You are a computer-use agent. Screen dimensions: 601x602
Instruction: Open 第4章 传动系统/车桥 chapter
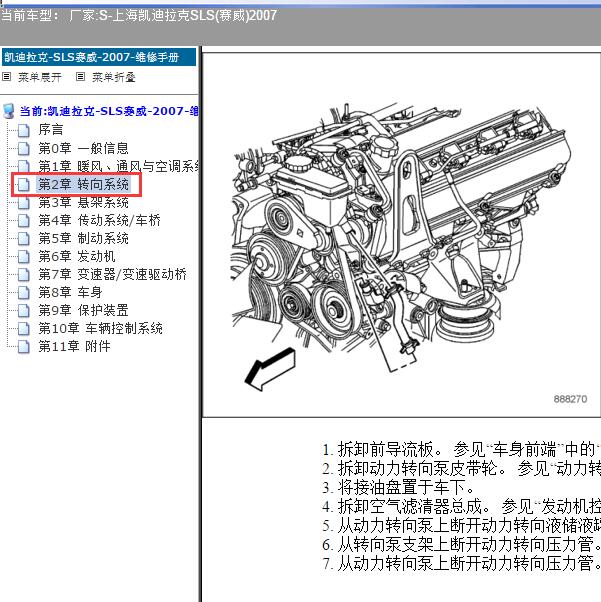click(x=99, y=220)
